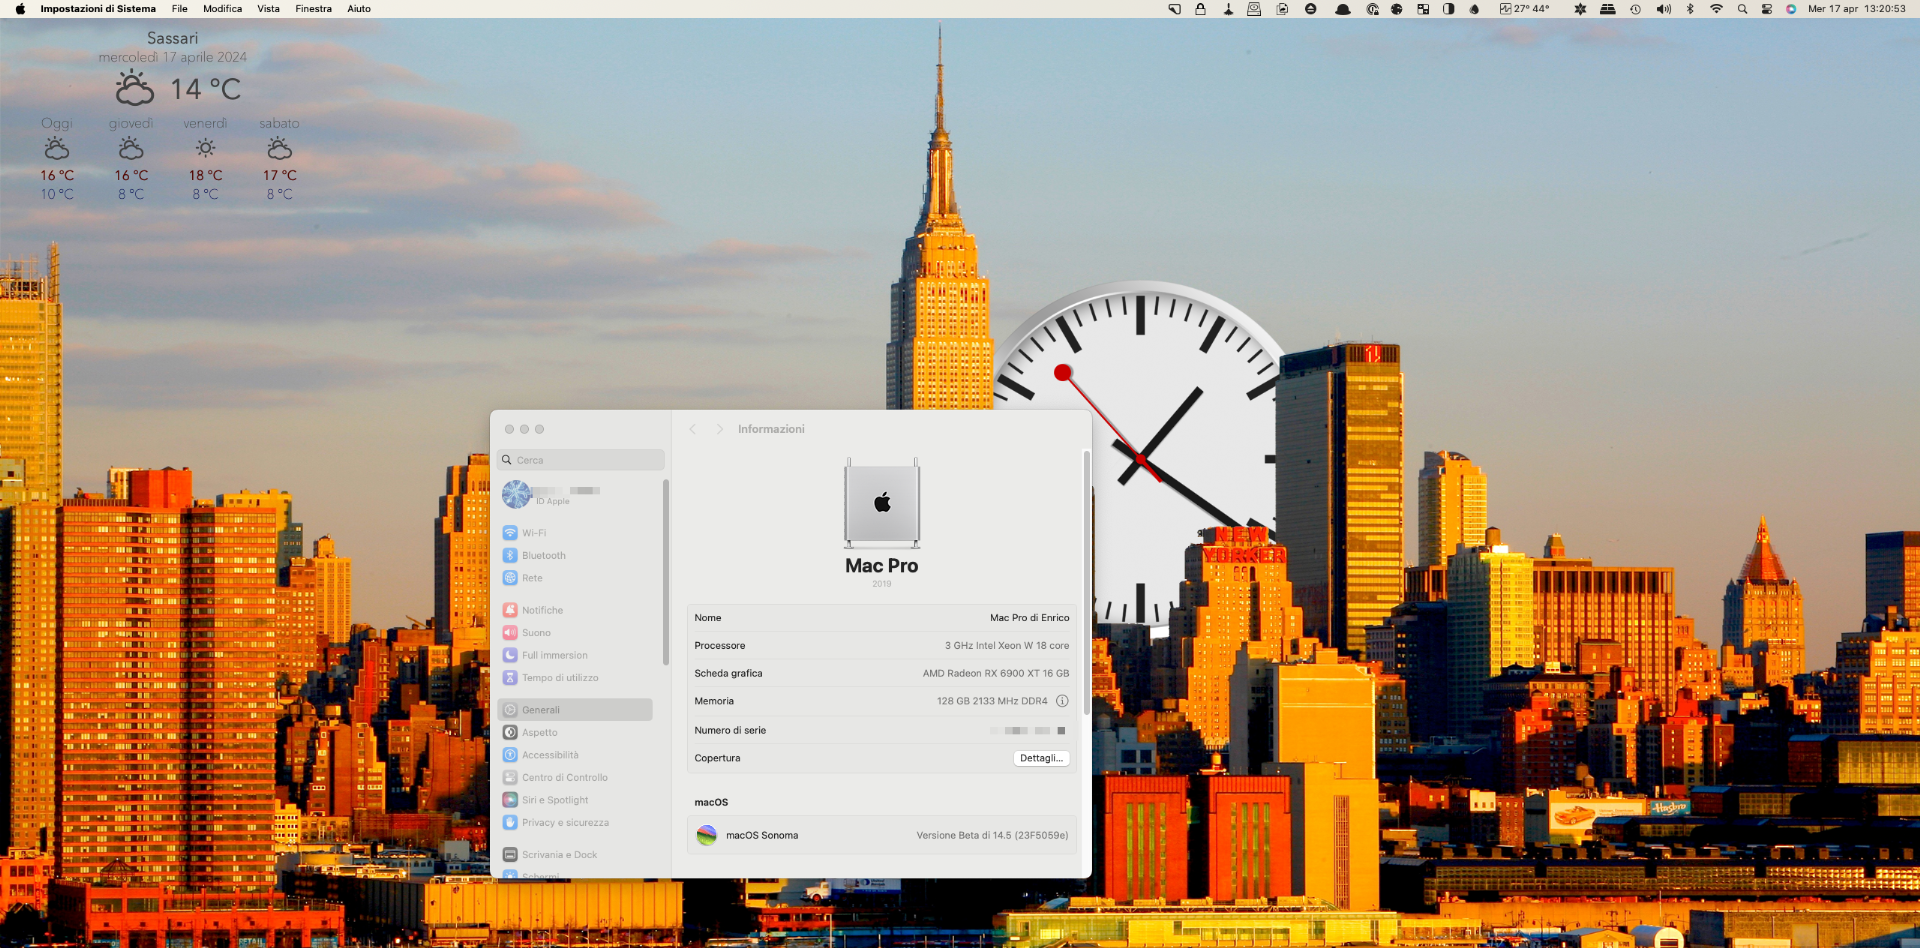Click Spotlight search icon in menu bar
1920x948 pixels.
click(x=1742, y=9)
